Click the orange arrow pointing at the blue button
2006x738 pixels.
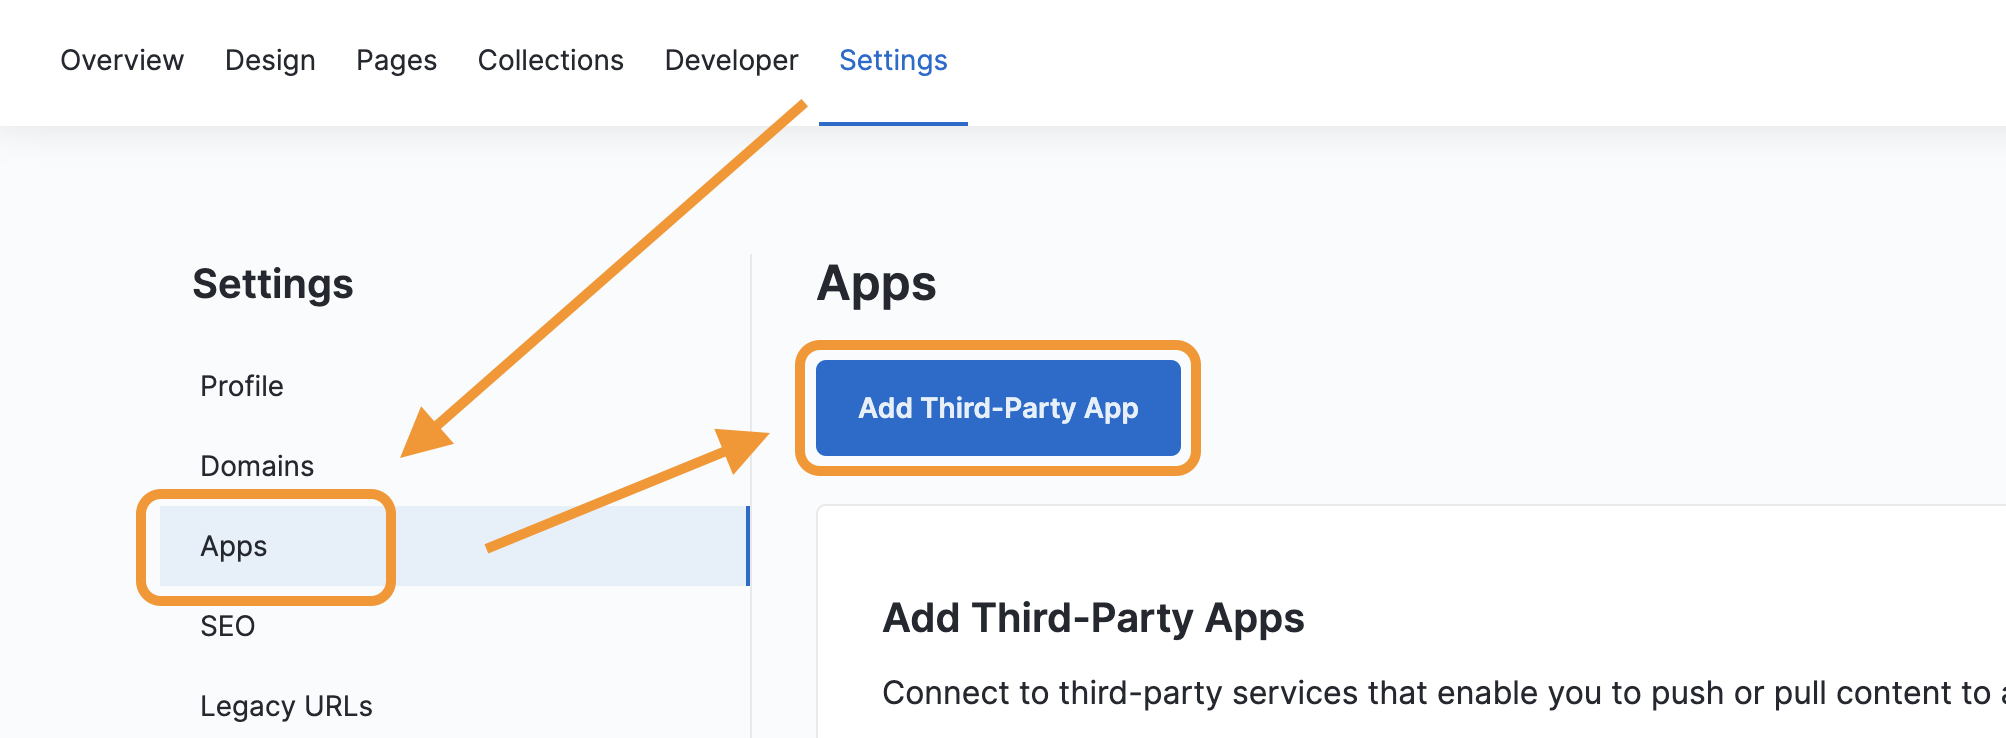coord(628,489)
